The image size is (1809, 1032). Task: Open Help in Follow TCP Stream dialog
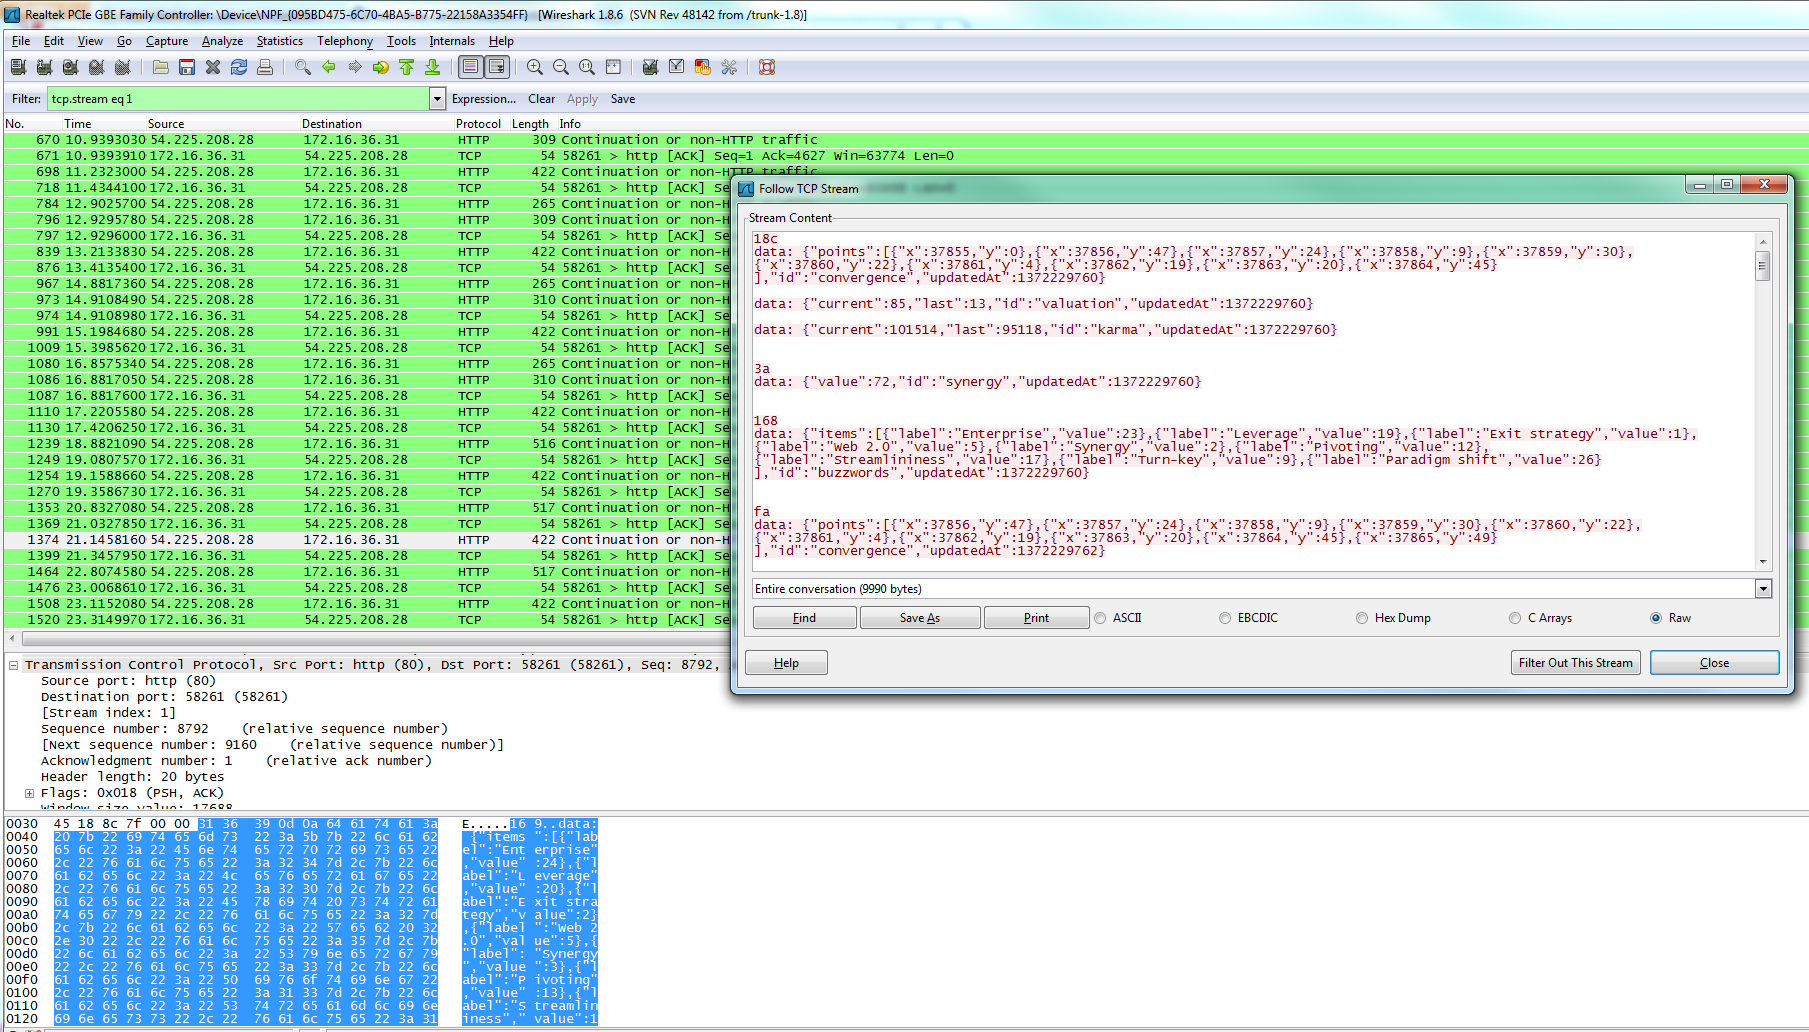point(786,663)
